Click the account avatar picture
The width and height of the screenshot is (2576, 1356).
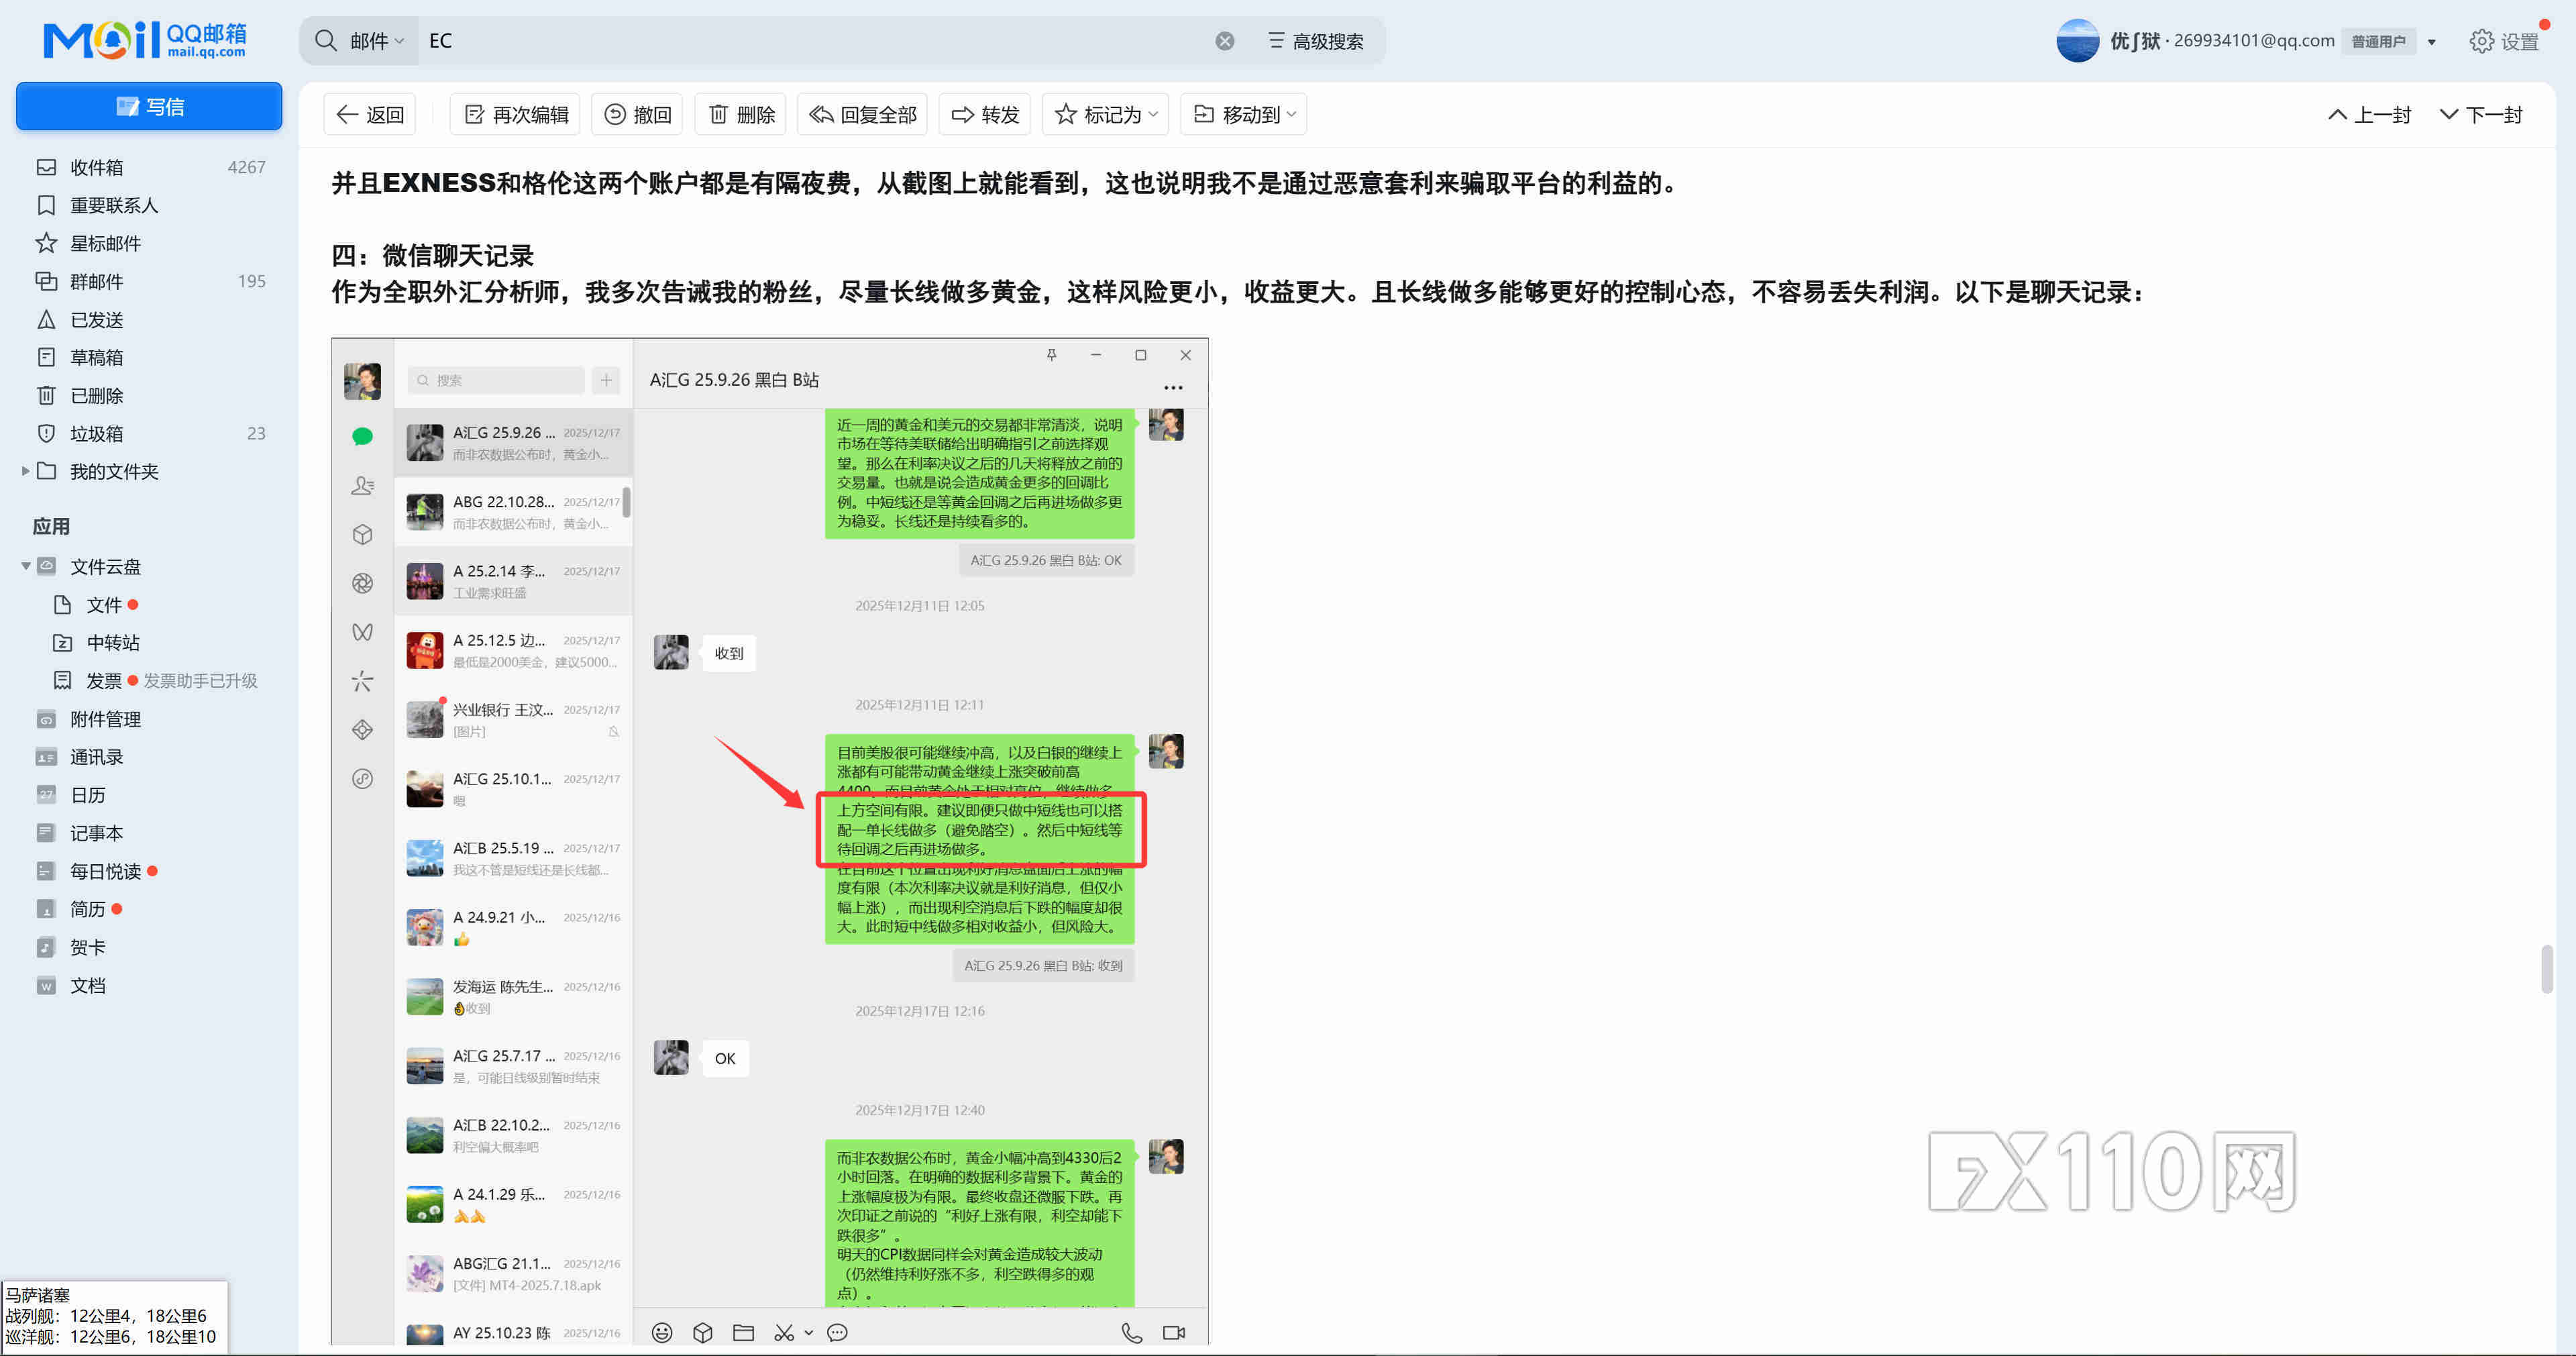(2077, 41)
